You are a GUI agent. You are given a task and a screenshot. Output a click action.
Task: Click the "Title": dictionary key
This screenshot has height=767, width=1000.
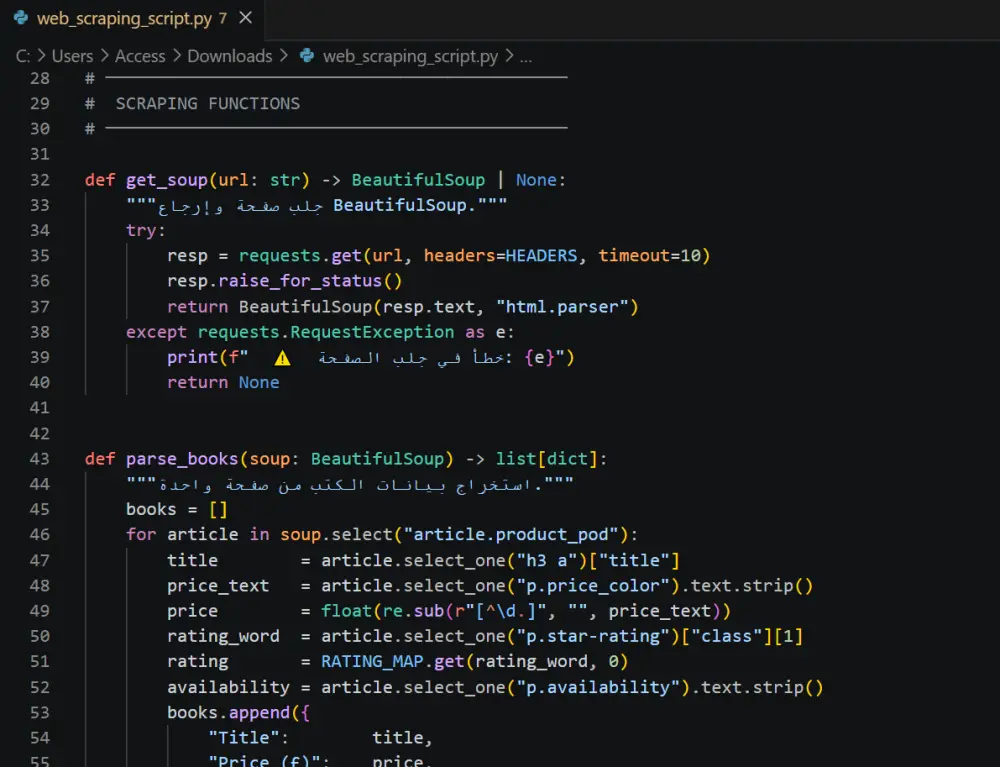pyautogui.click(x=249, y=738)
